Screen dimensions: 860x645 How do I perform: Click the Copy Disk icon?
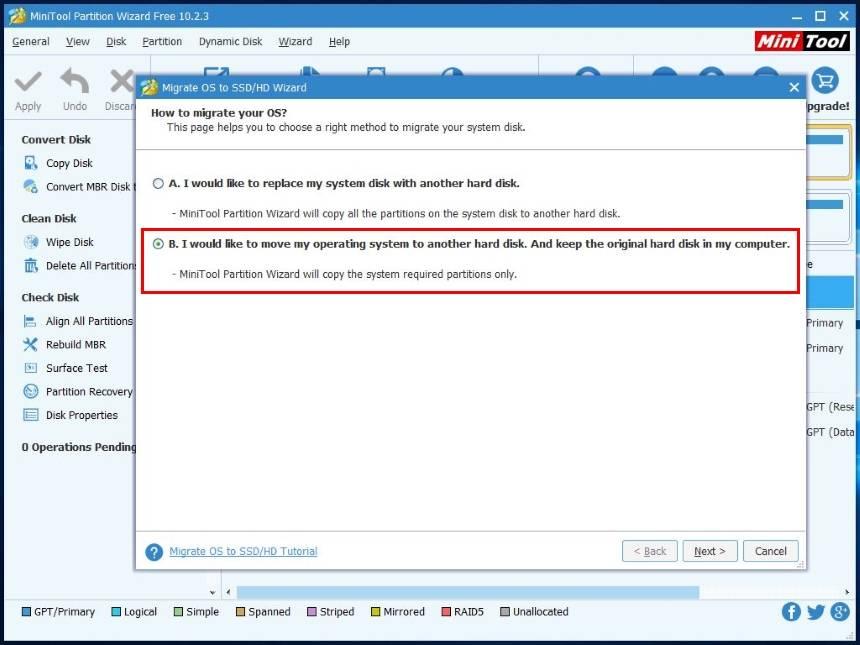[30, 163]
